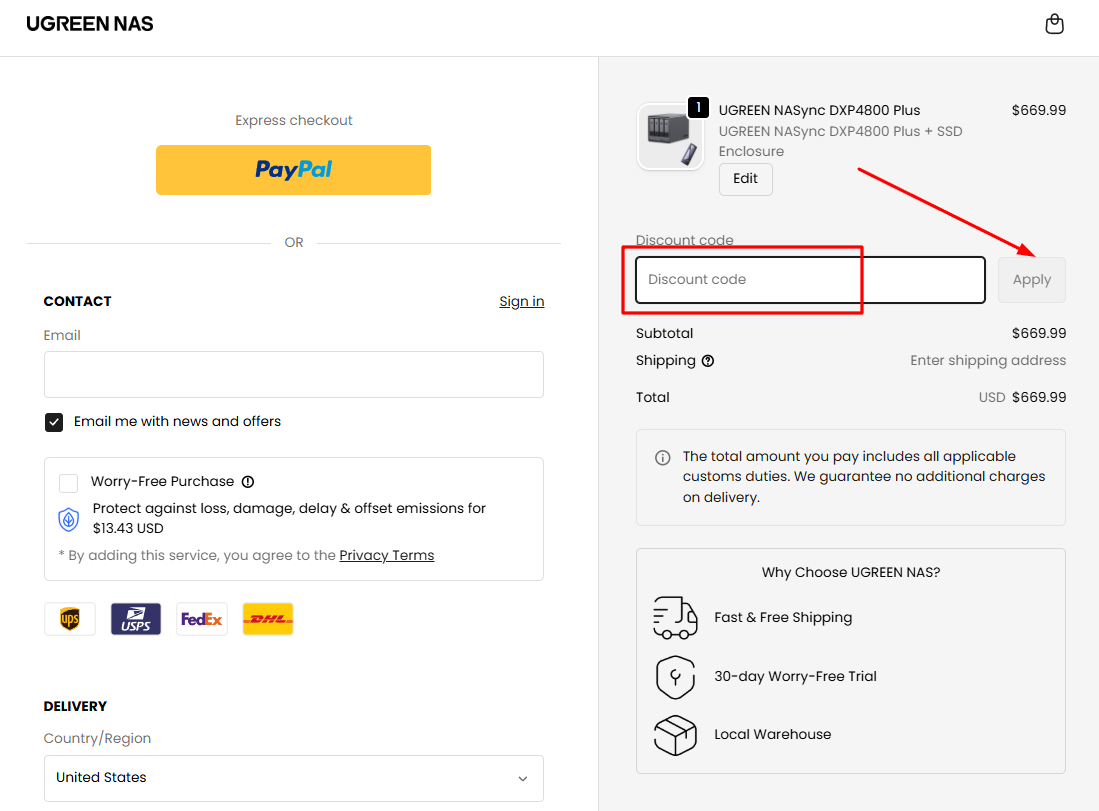Click the Worry-Free Purchase info icon
This screenshot has width=1099, height=811.
[x=247, y=480]
